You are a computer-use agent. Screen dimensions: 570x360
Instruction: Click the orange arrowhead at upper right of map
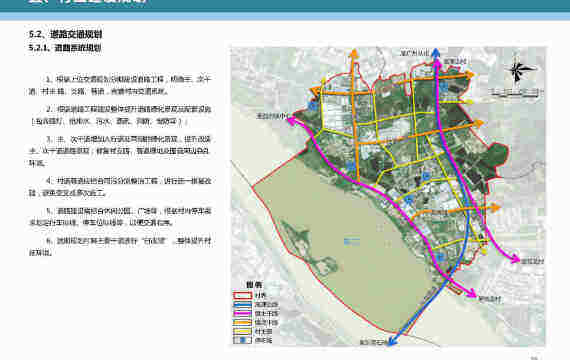coord(470,75)
